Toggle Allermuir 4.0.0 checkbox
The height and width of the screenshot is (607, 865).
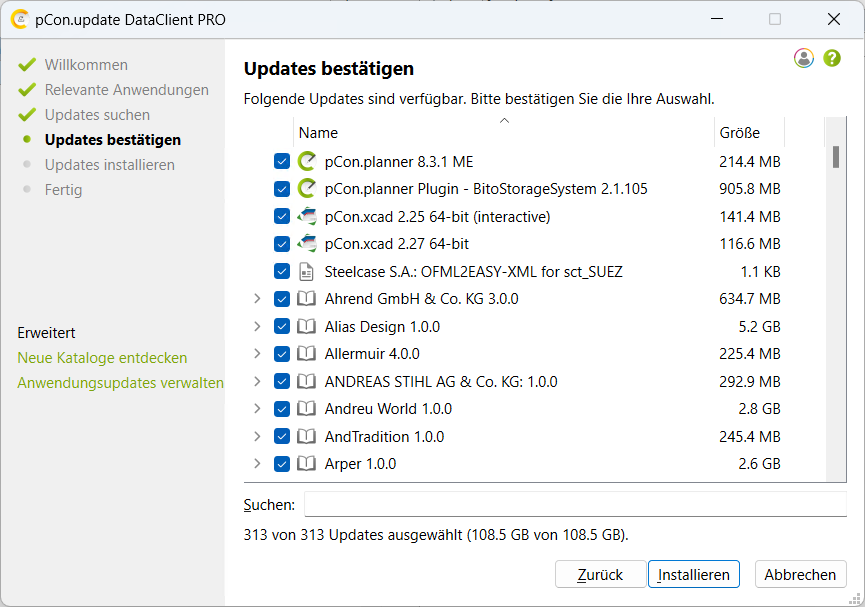(x=282, y=353)
